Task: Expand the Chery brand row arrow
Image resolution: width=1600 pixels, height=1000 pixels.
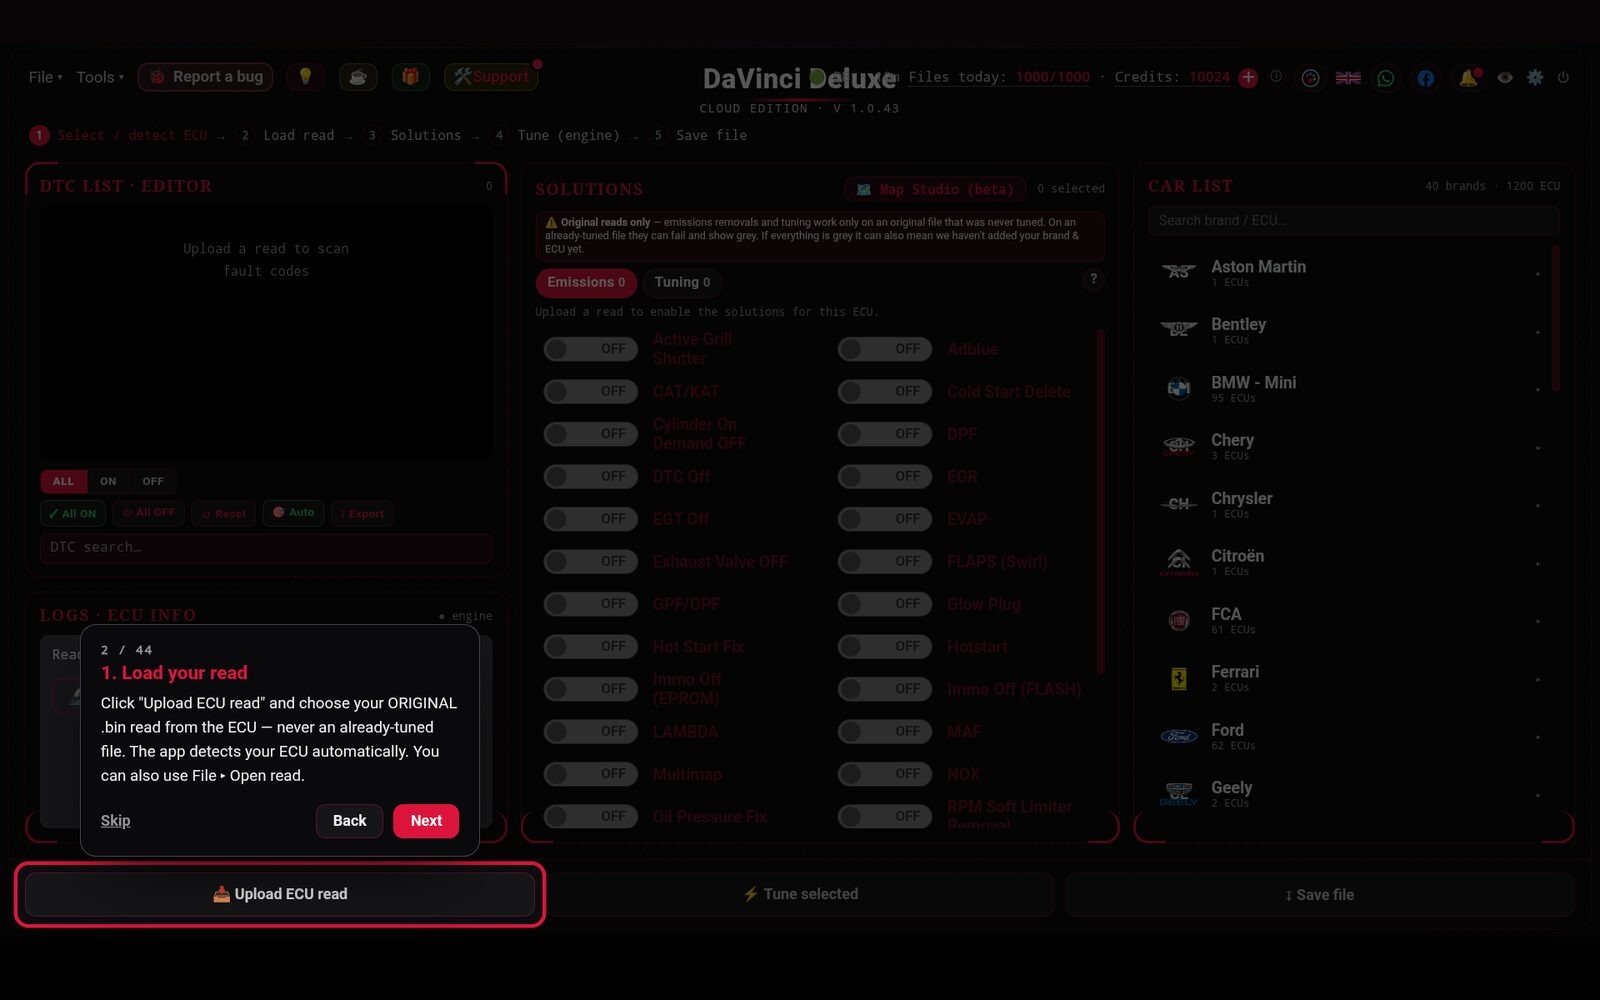Action: (x=1538, y=447)
